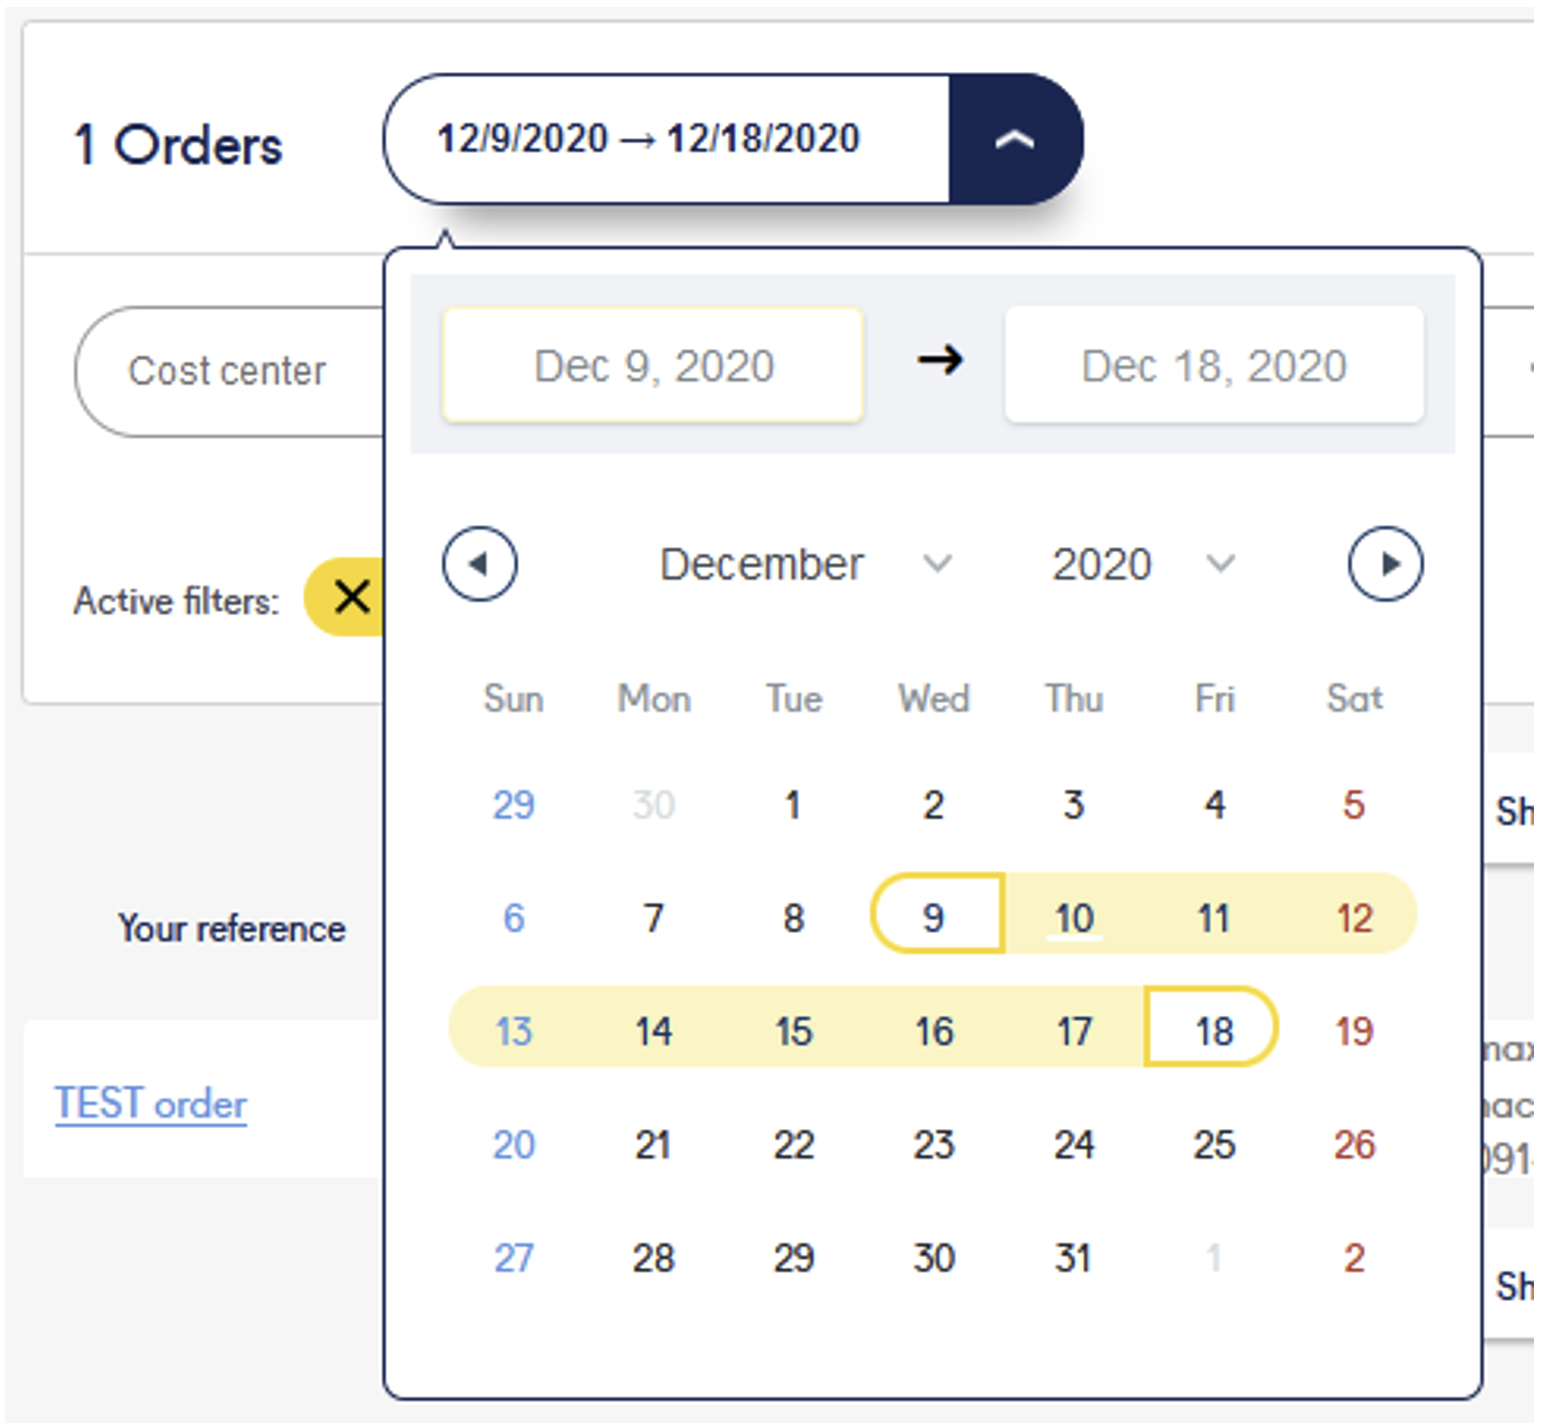Click the Dec 18, 2020 end date field

(1214, 366)
